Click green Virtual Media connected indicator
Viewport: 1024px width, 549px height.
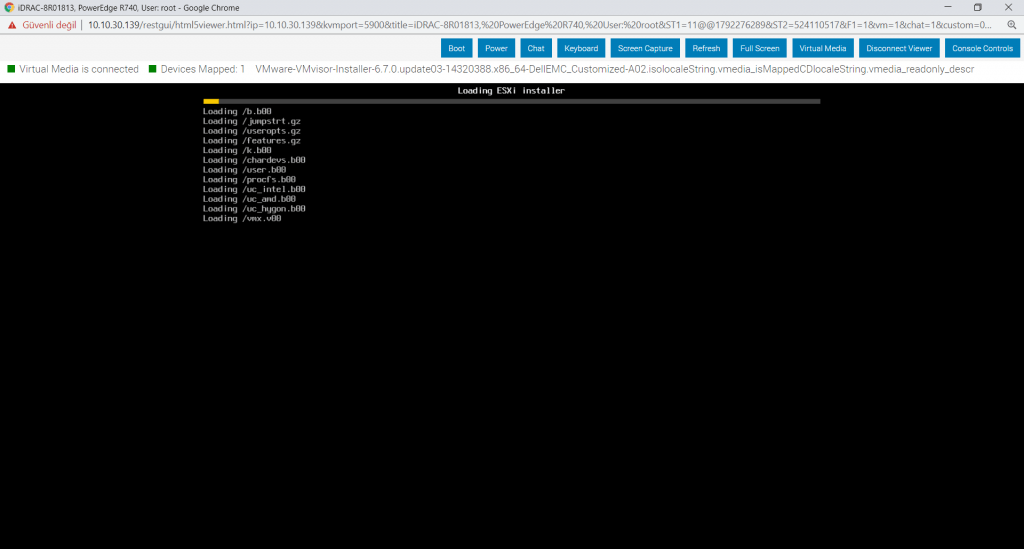11,69
